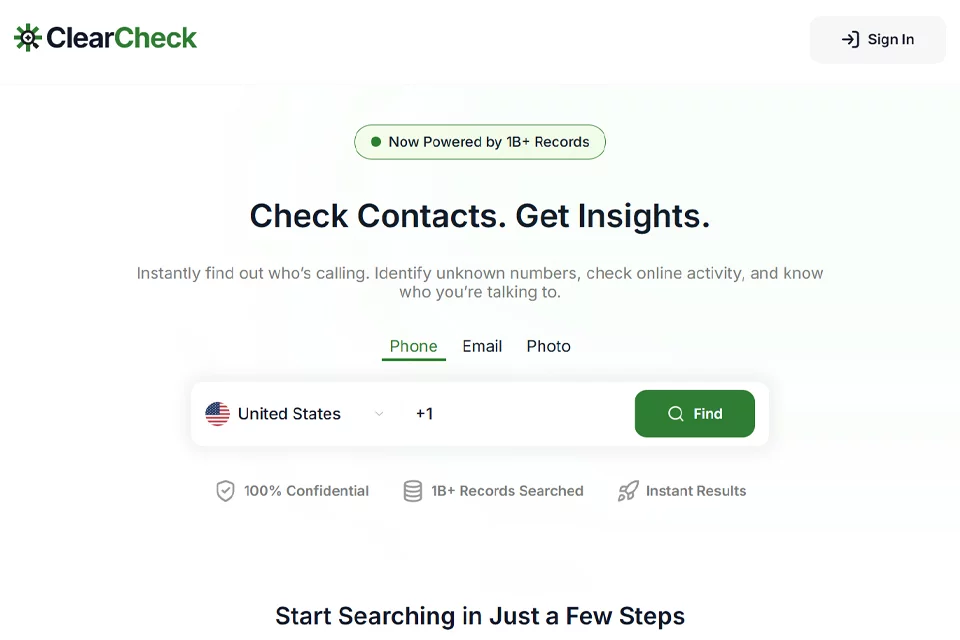
Task: Click the Instant Results label
Action: coord(696,491)
